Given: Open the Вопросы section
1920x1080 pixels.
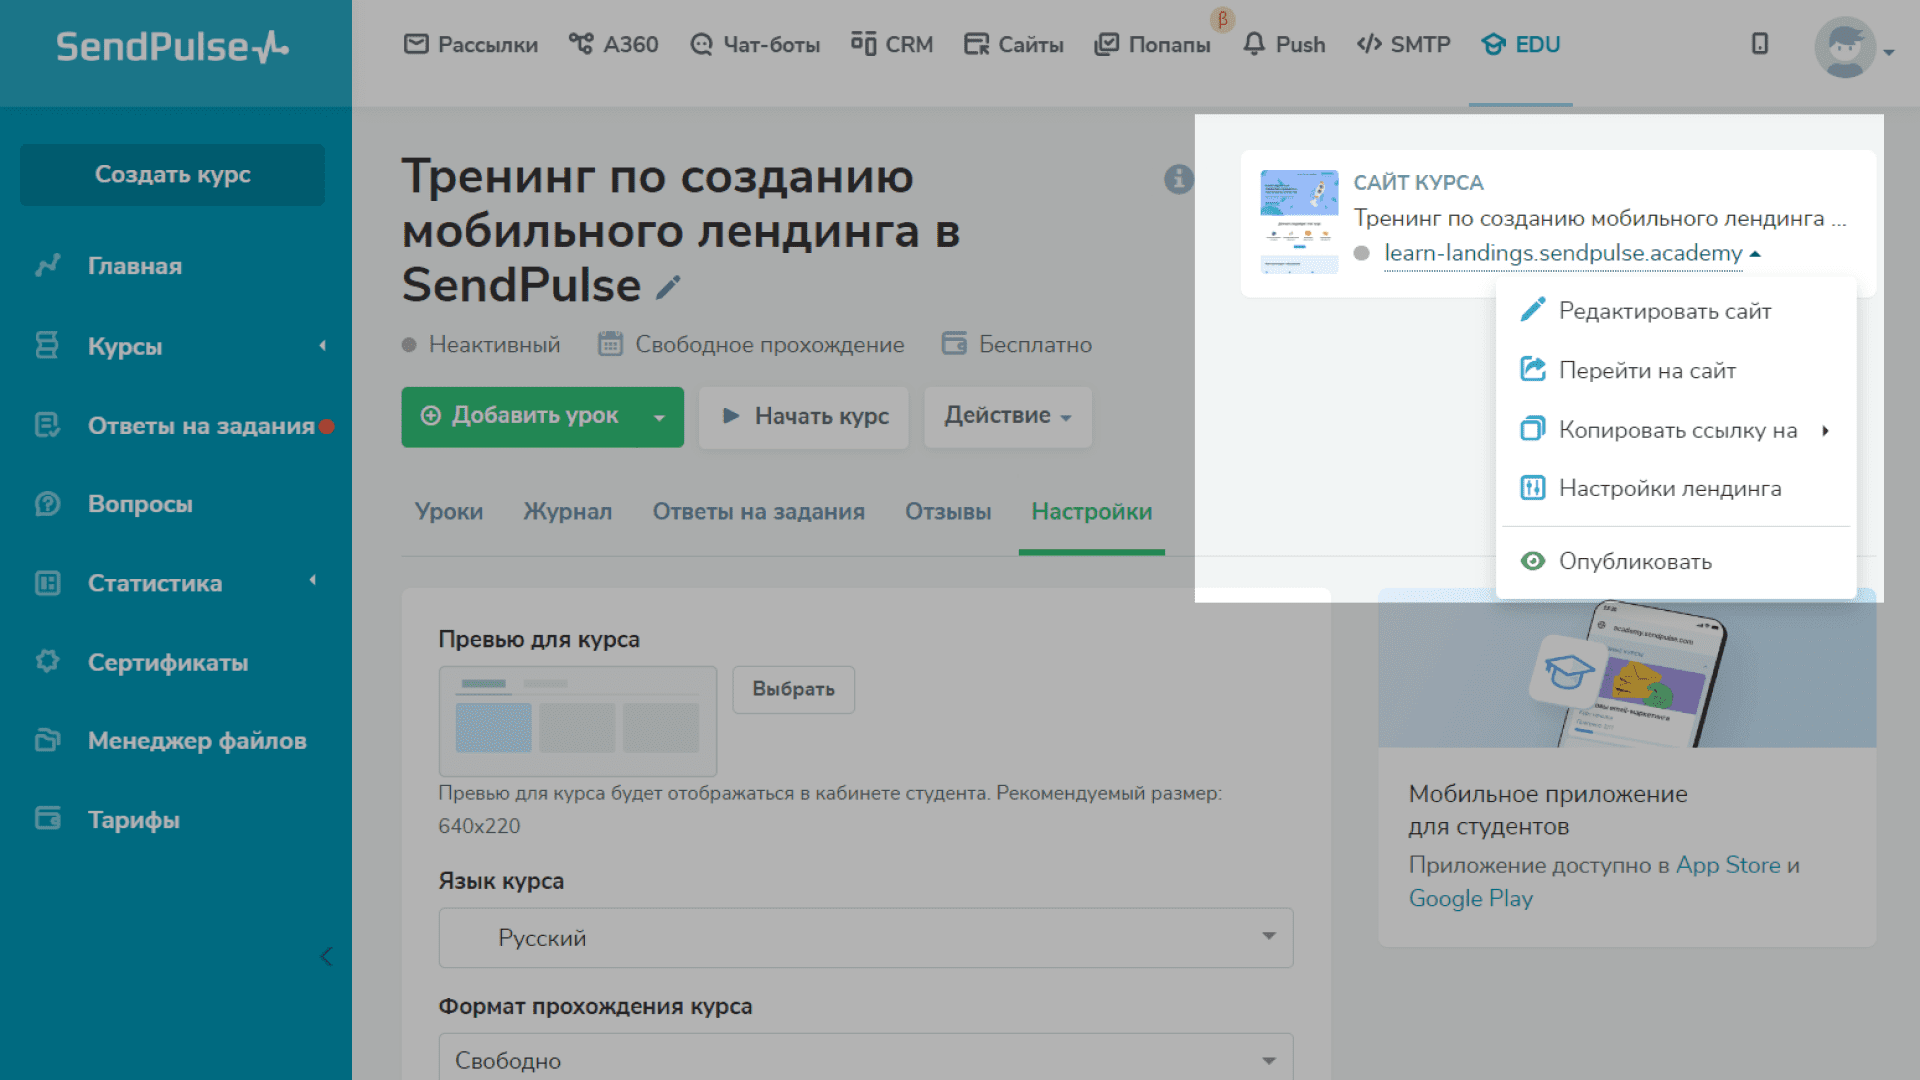Looking at the screenshot, I should 140,504.
